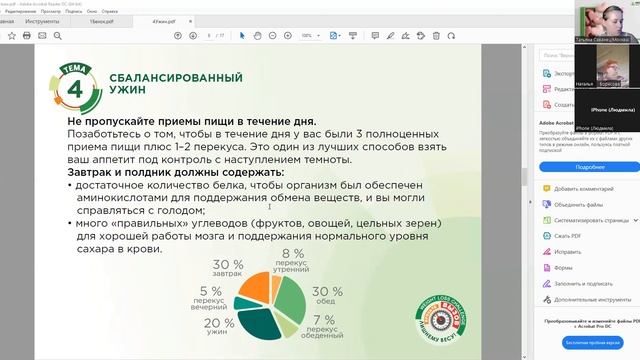Click the "20 % ужин" chart label

(219, 326)
